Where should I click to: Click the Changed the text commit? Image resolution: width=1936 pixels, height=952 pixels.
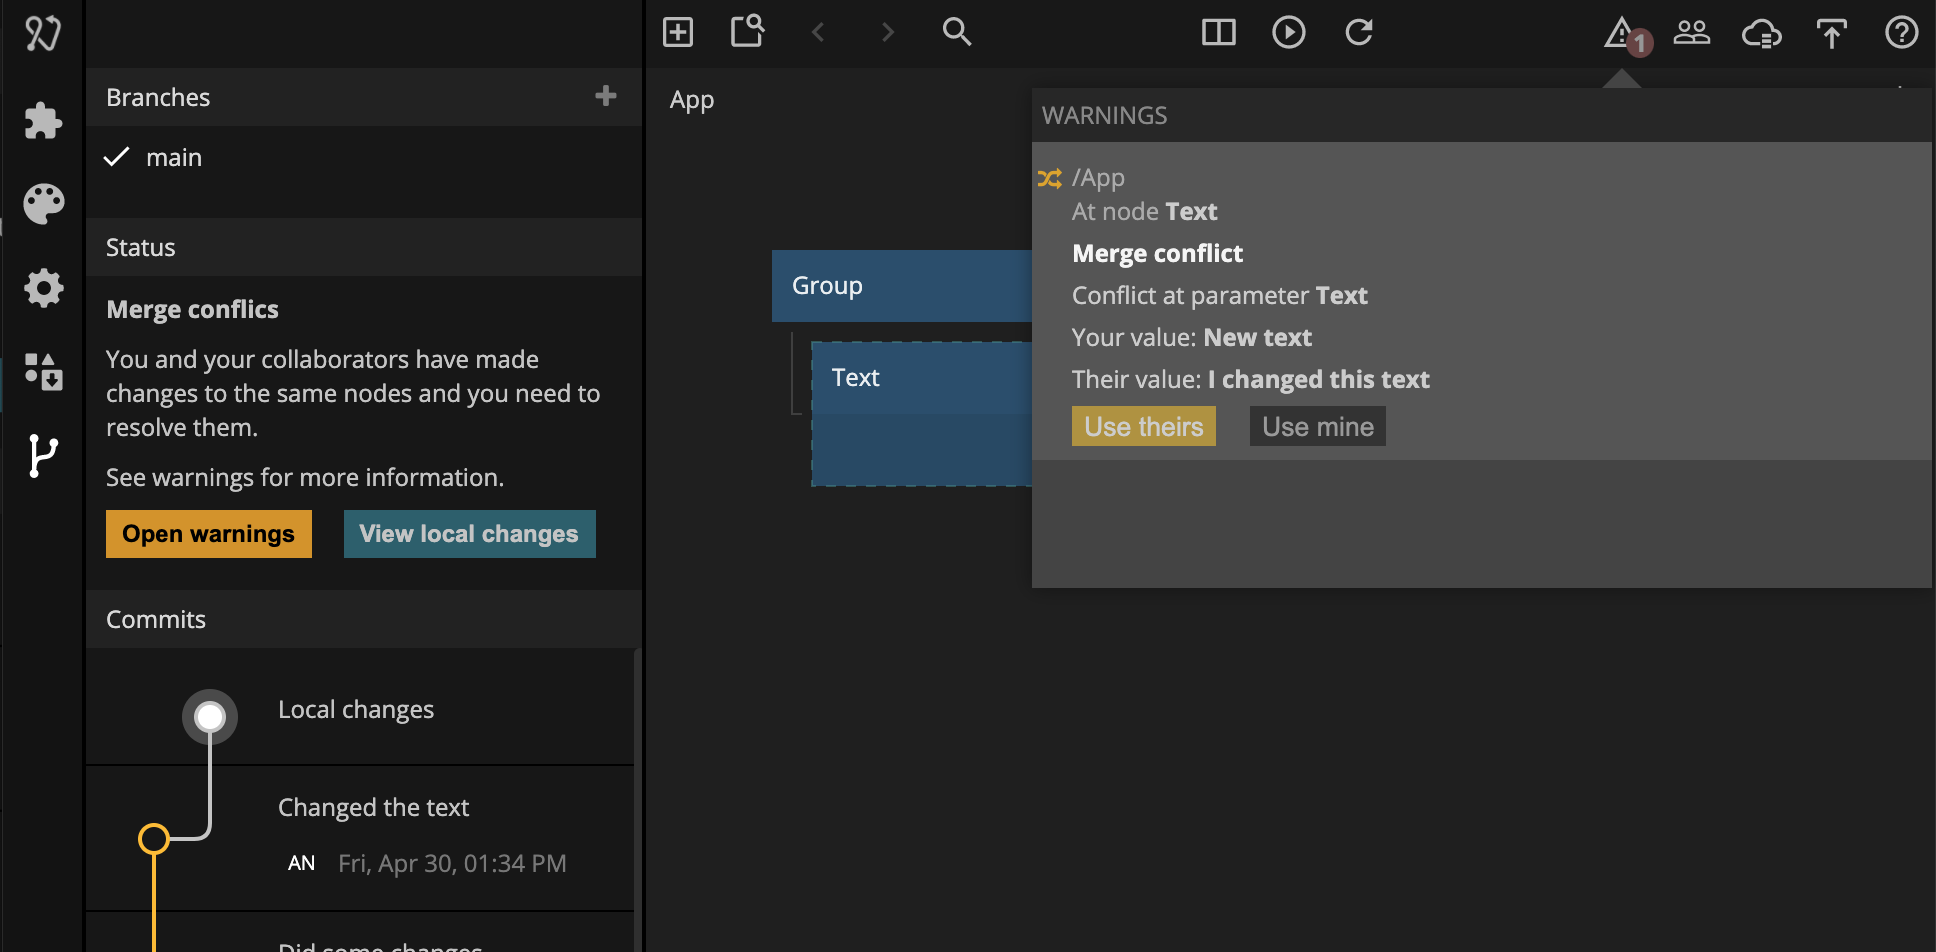click(360, 838)
